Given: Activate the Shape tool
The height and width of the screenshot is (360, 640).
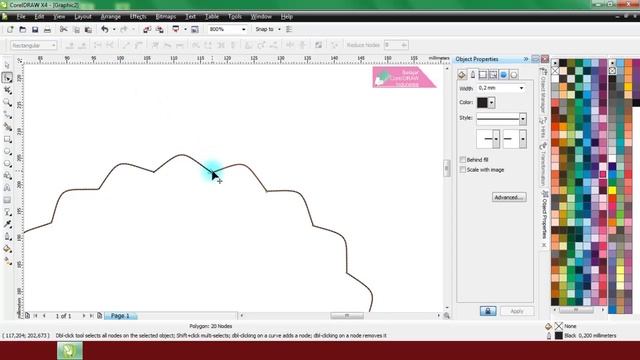Looking at the screenshot, I should (7, 78).
